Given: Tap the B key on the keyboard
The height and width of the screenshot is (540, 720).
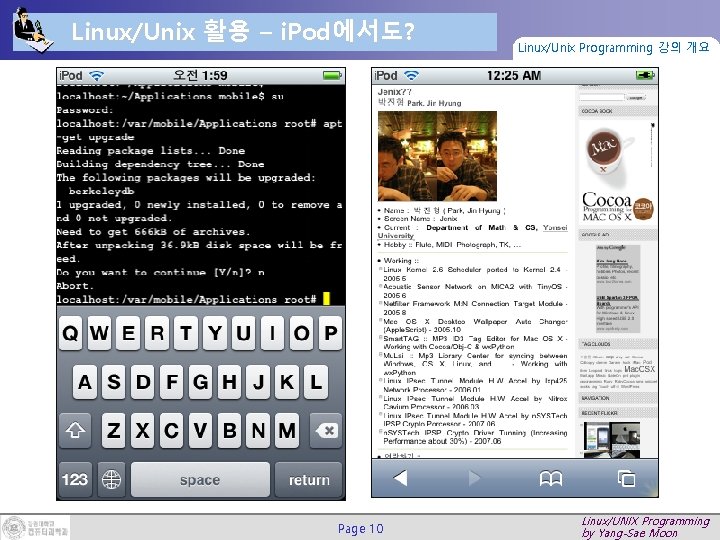Looking at the screenshot, I should tap(230, 430).
